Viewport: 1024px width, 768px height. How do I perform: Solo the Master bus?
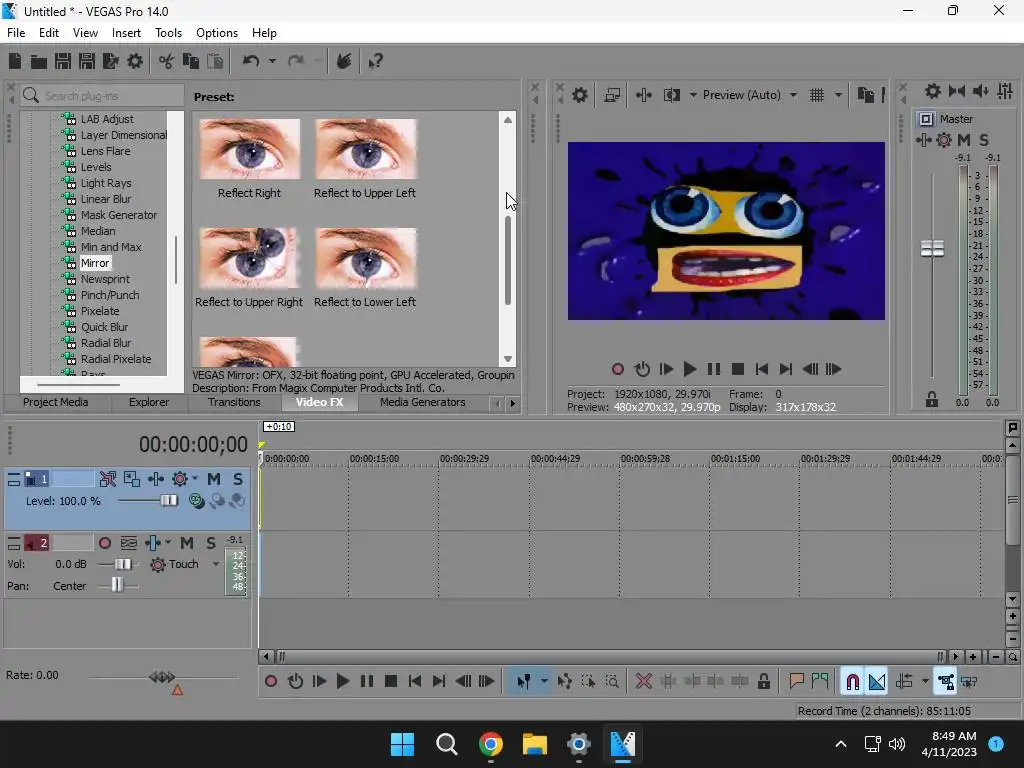pyautogui.click(x=984, y=140)
